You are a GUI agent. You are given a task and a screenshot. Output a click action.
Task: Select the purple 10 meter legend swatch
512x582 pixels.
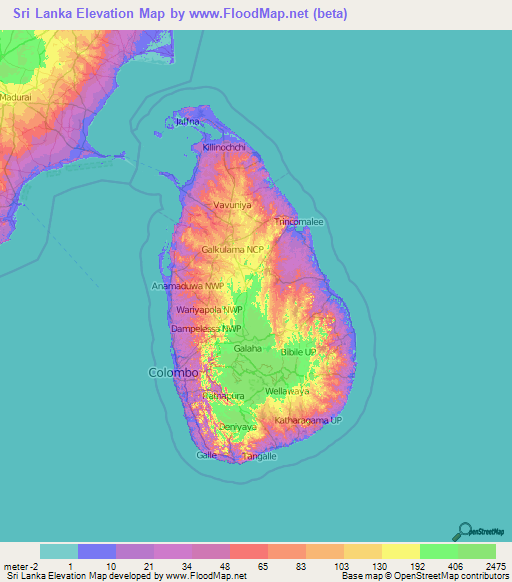pos(135,552)
